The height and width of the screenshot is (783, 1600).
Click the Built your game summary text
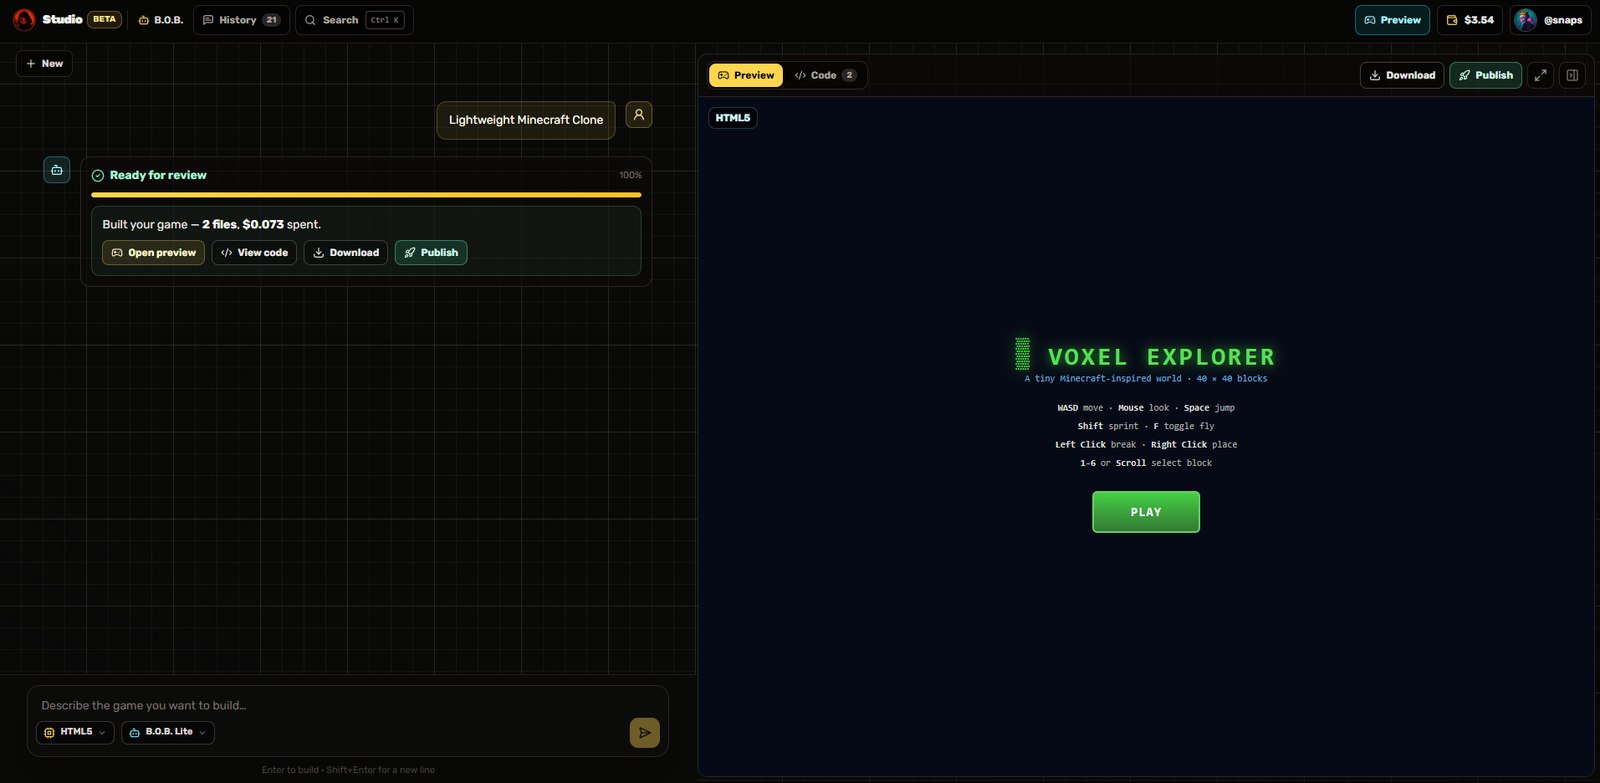[x=212, y=225]
